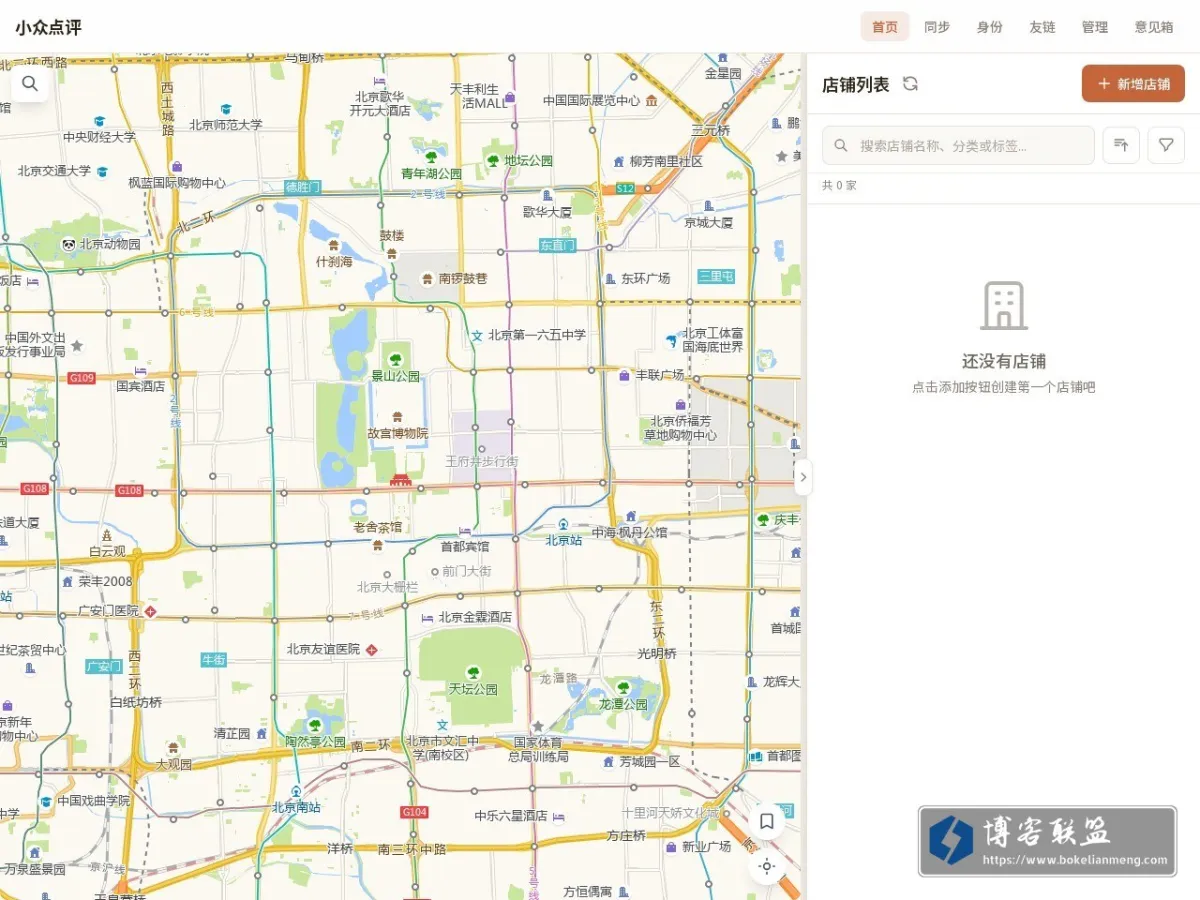The image size is (1200, 900).
Task: Click the refresh icon beside 店铺列表
Action: [x=910, y=84]
